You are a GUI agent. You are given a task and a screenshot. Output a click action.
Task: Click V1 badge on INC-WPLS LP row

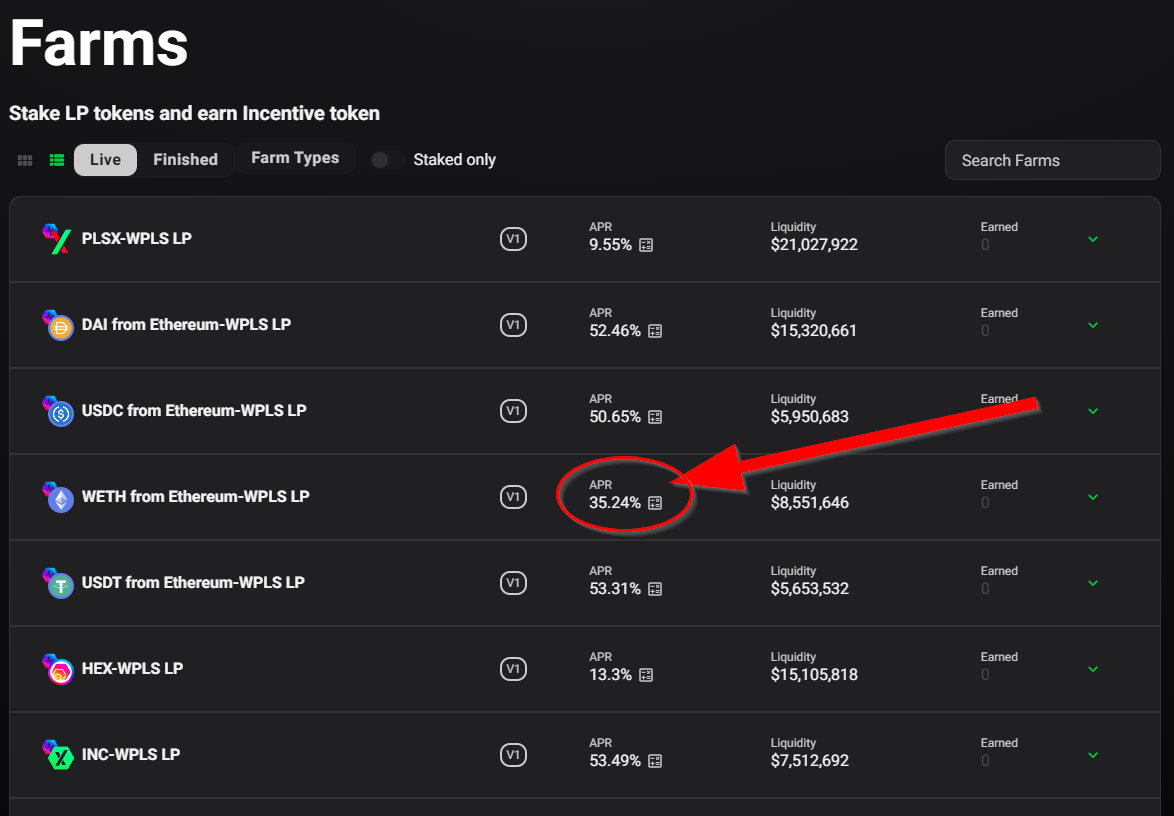pyautogui.click(x=513, y=755)
